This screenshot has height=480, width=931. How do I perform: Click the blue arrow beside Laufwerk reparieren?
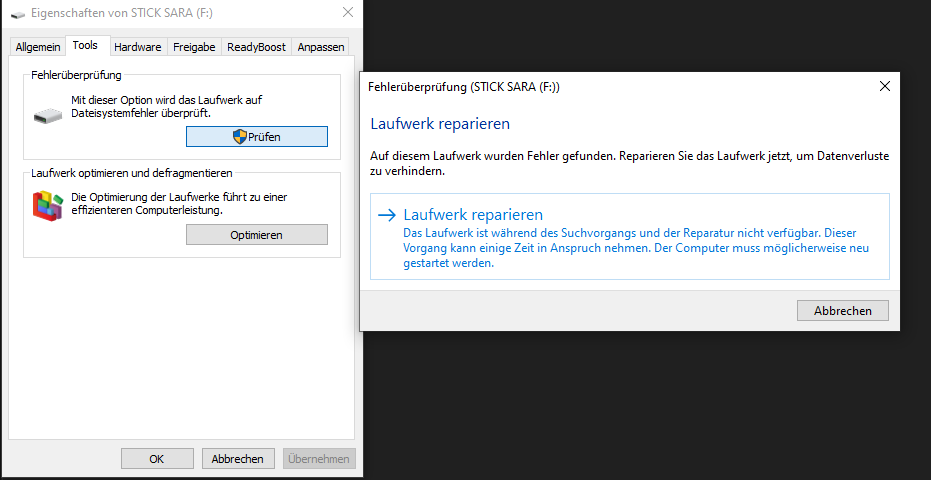(x=387, y=214)
